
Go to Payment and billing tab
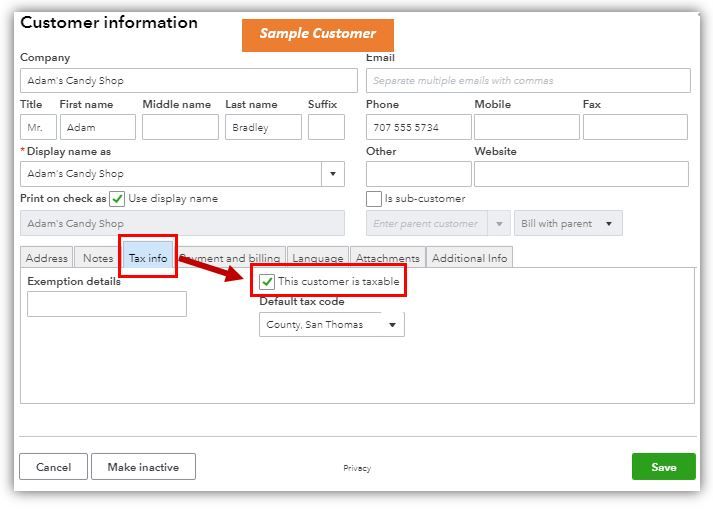tap(231, 258)
